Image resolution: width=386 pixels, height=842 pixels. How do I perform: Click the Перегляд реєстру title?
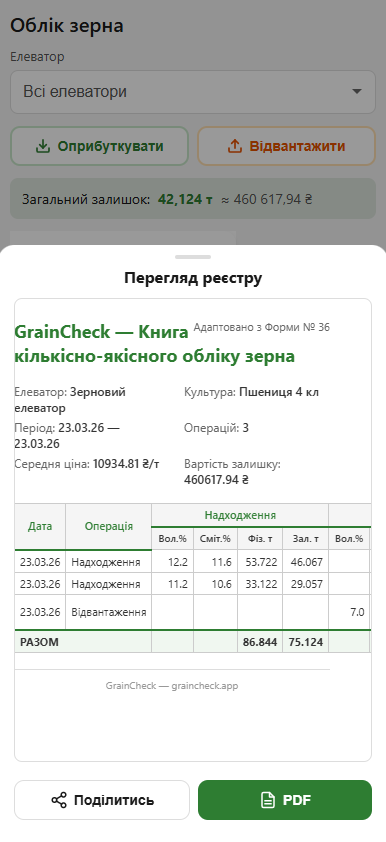(193, 278)
